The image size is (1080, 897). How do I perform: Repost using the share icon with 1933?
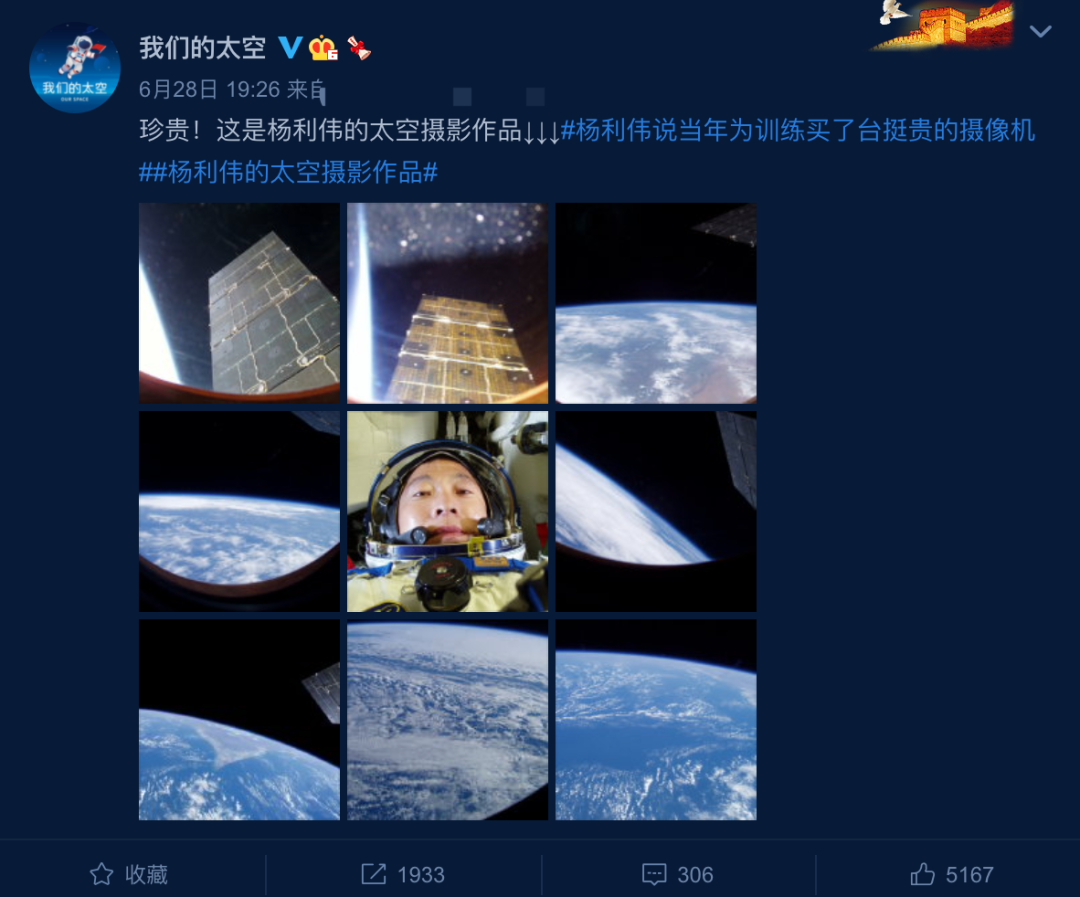[403, 874]
